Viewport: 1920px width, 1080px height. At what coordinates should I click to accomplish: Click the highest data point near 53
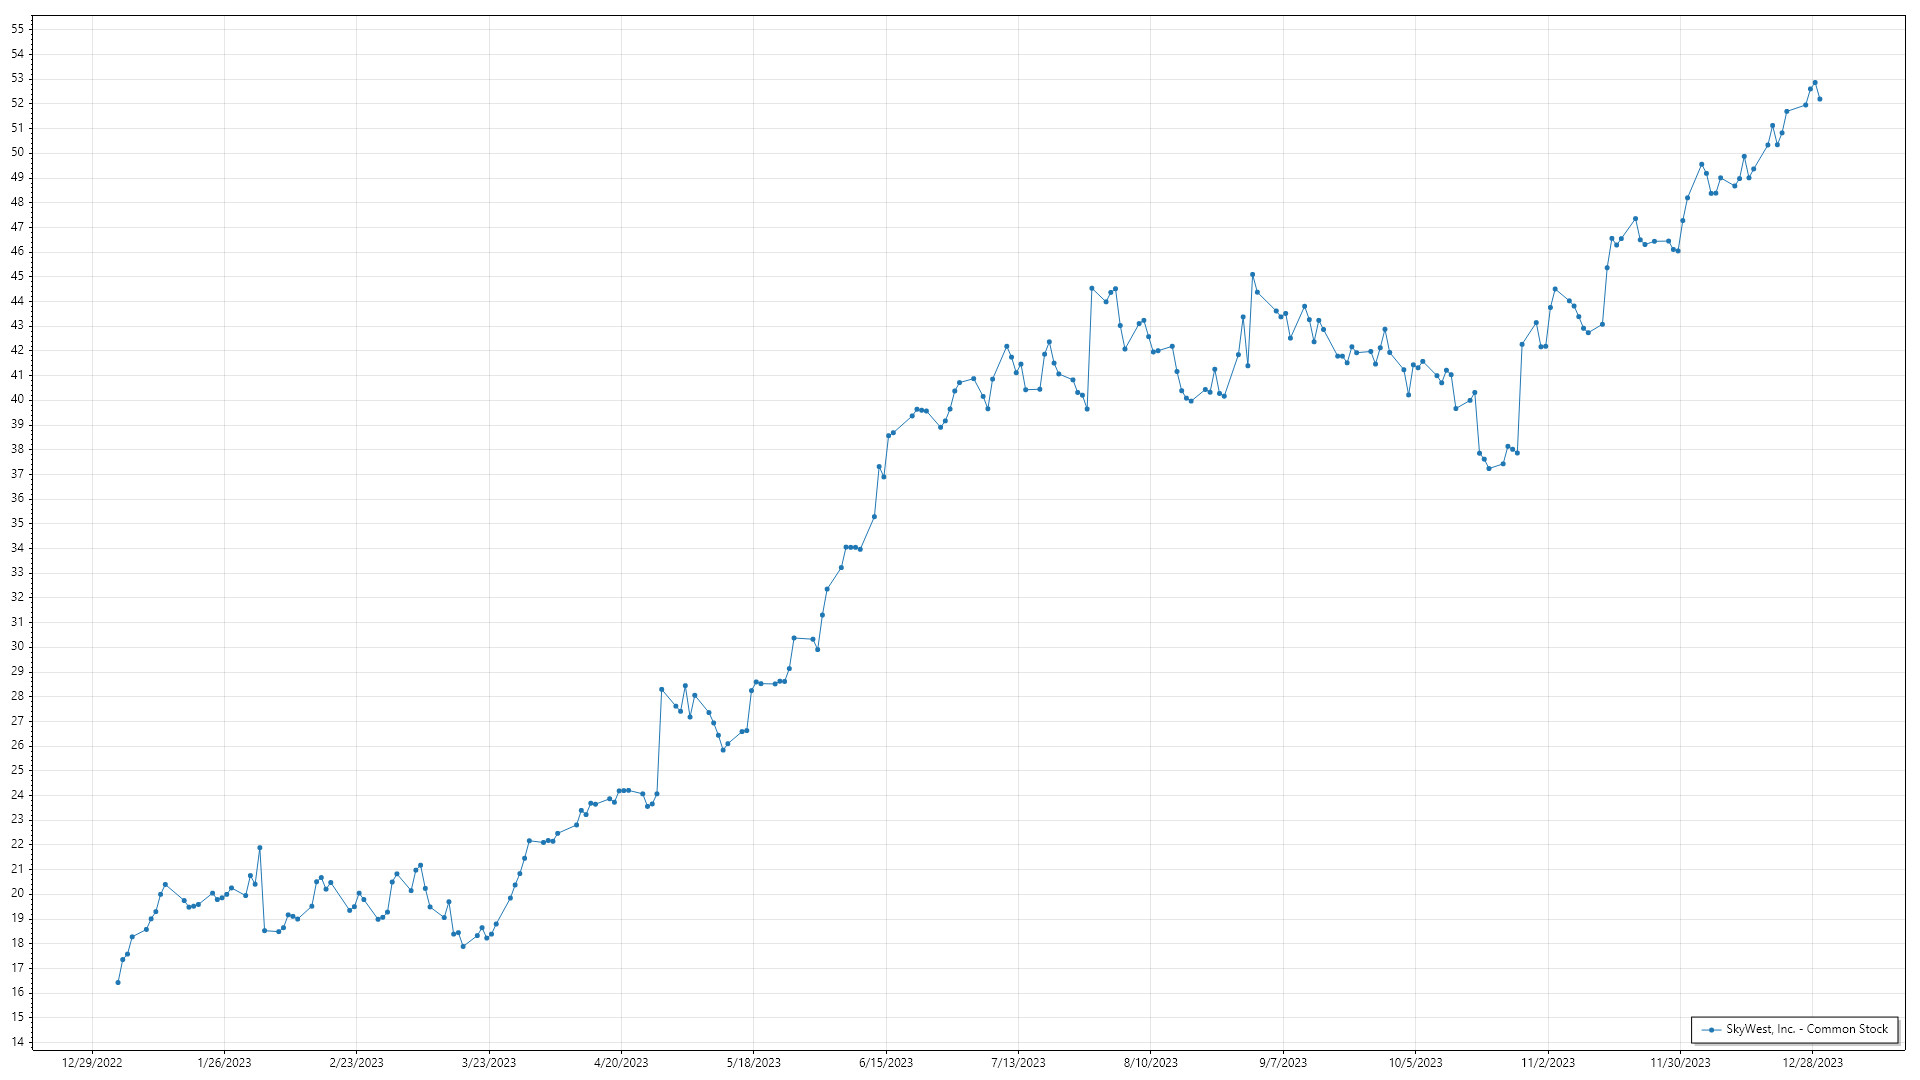coord(1815,83)
